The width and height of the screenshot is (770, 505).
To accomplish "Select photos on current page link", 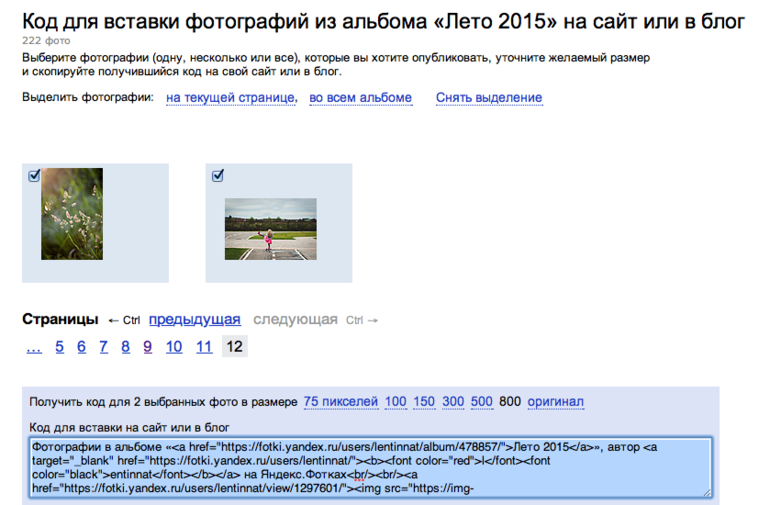I will coord(230,98).
